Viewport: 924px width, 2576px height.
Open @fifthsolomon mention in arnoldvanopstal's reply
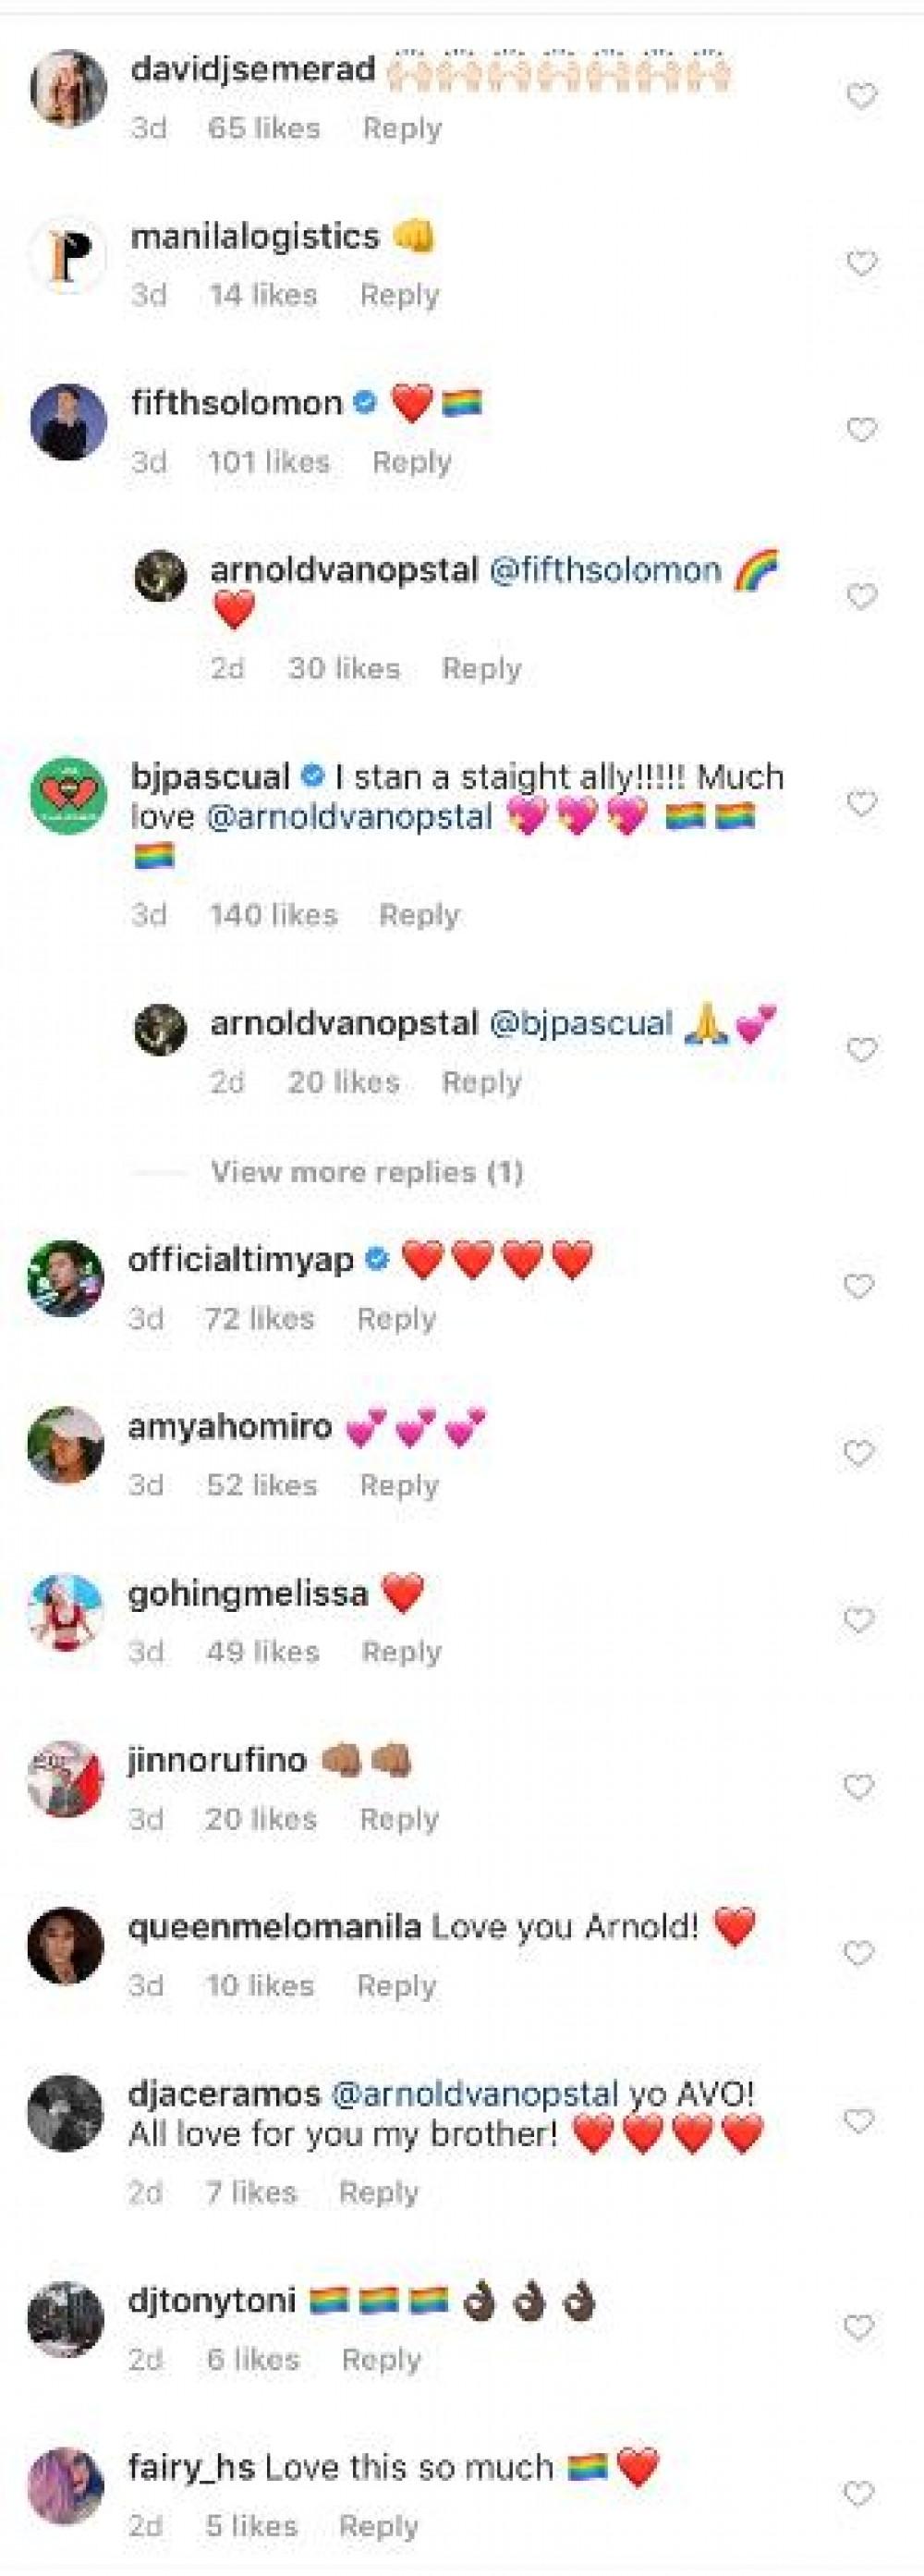click(x=604, y=570)
